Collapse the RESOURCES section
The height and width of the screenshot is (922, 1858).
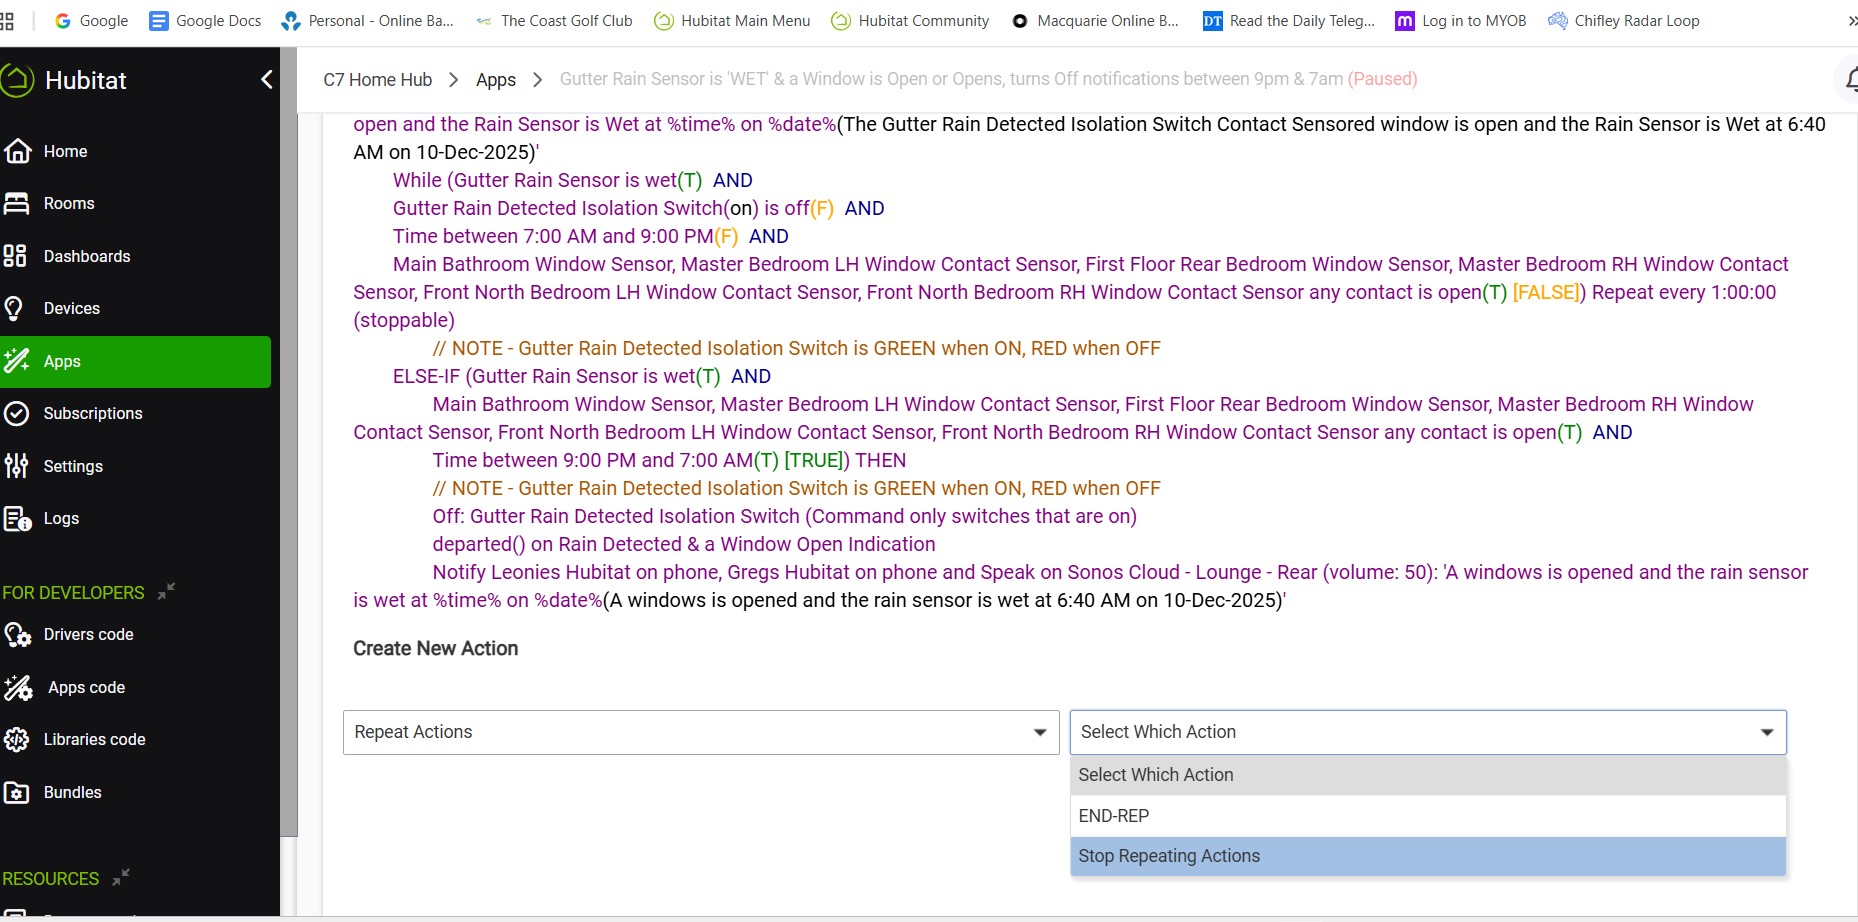pyautogui.click(x=121, y=877)
